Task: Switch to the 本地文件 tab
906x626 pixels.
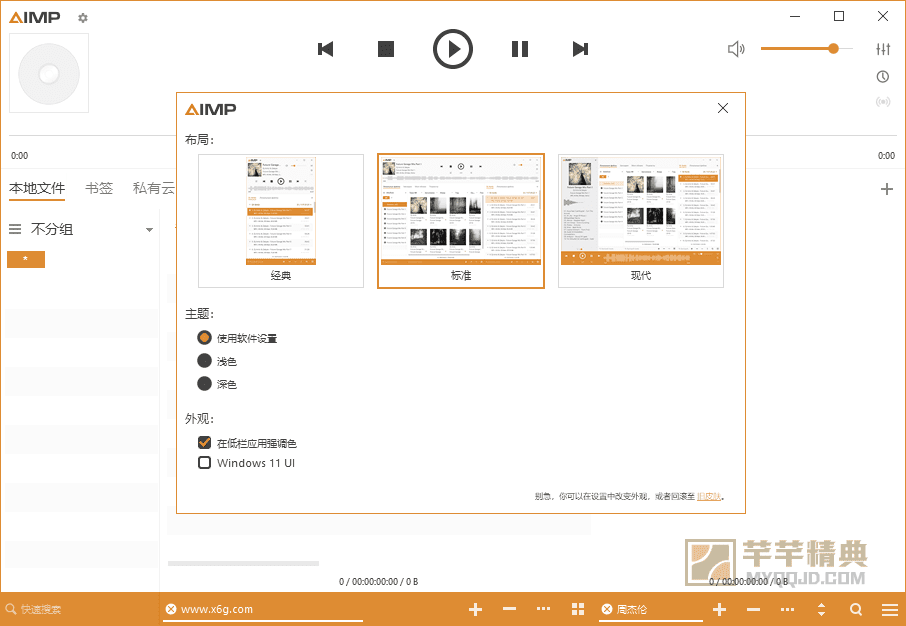Action: pos(37,188)
